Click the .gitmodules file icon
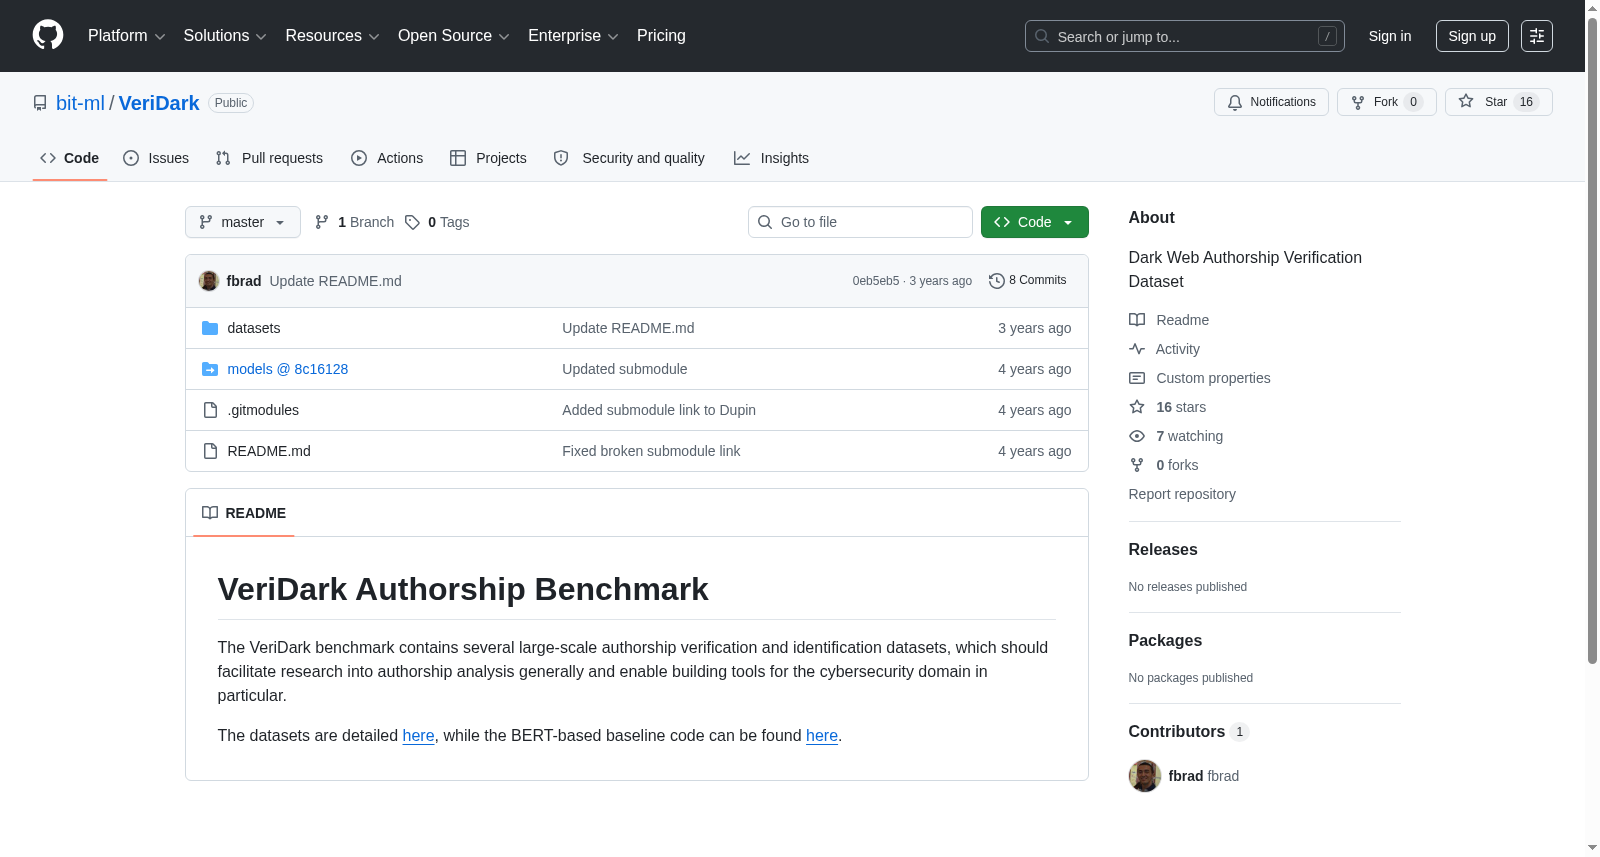The width and height of the screenshot is (1600, 857). coord(210,410)
